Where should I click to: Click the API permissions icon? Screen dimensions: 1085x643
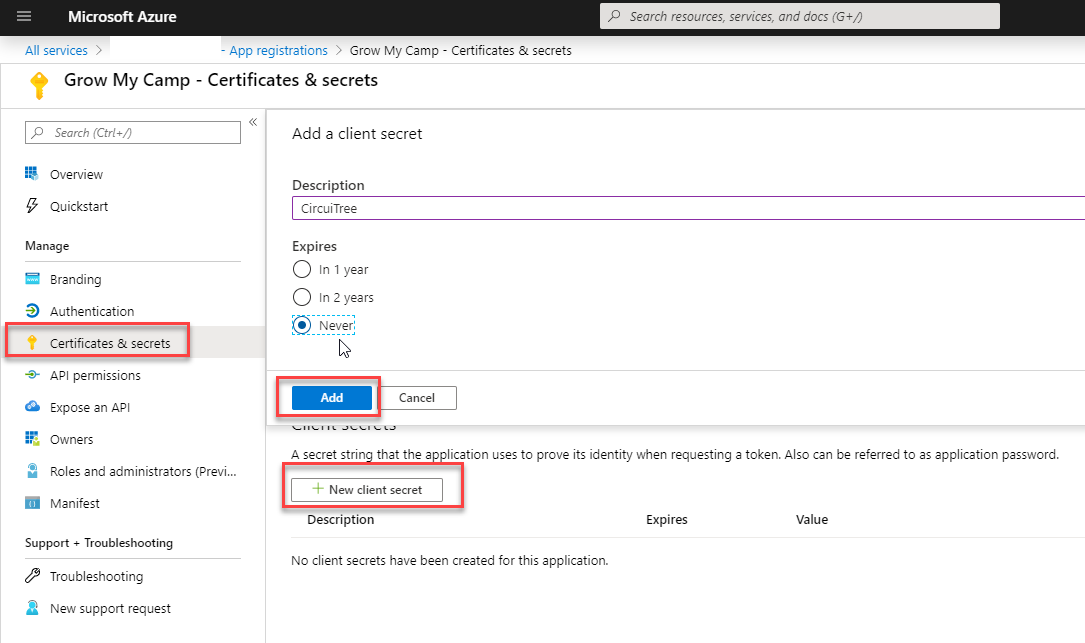(x=32, y=375)
